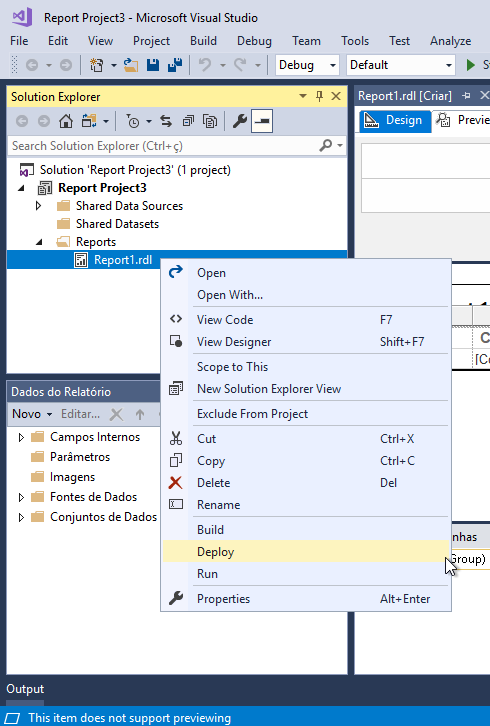Click the Visual Studio logo icon
Viewport: 490px width, 726px height.
(22, 17)
